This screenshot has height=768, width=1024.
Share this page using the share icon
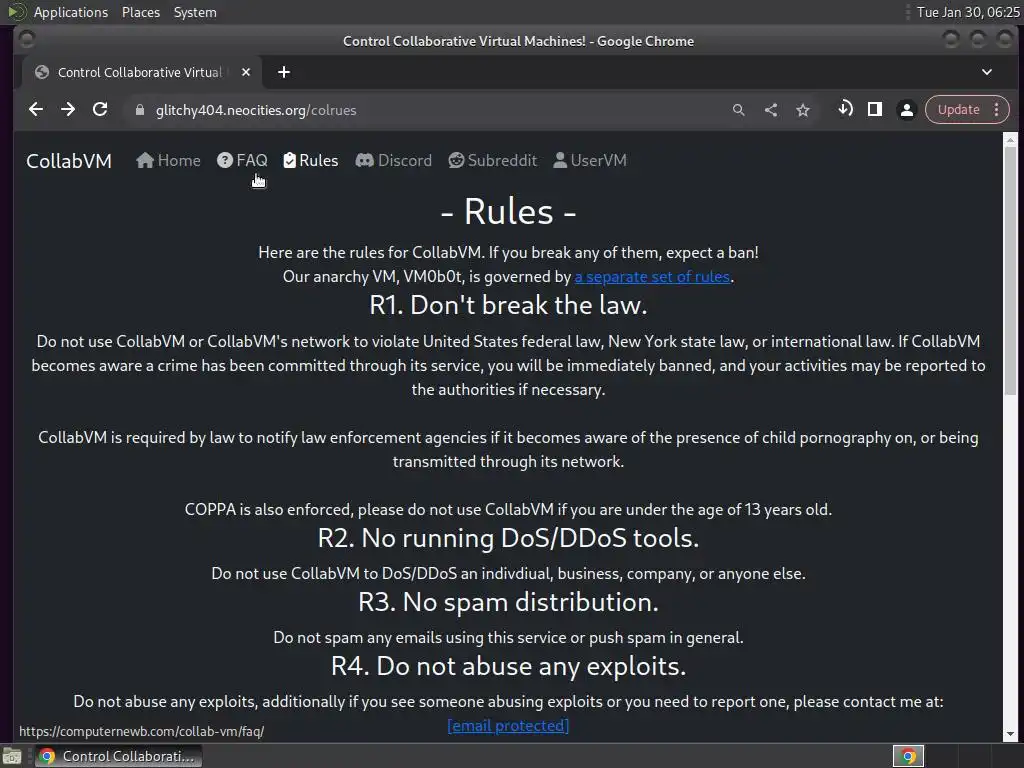click(771, 110)
